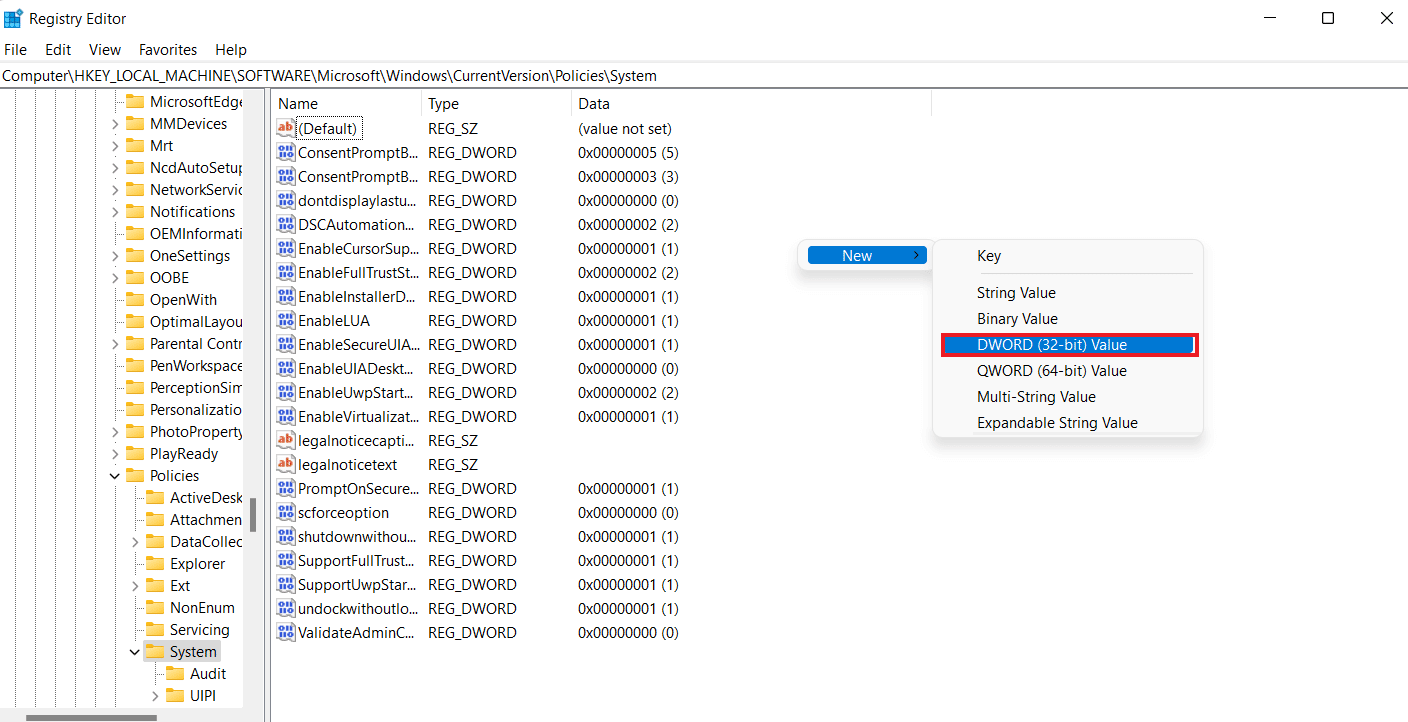Screen dimensions: 1408x722
Task: Open the Favorites menu
Action: tap(167, 49)
